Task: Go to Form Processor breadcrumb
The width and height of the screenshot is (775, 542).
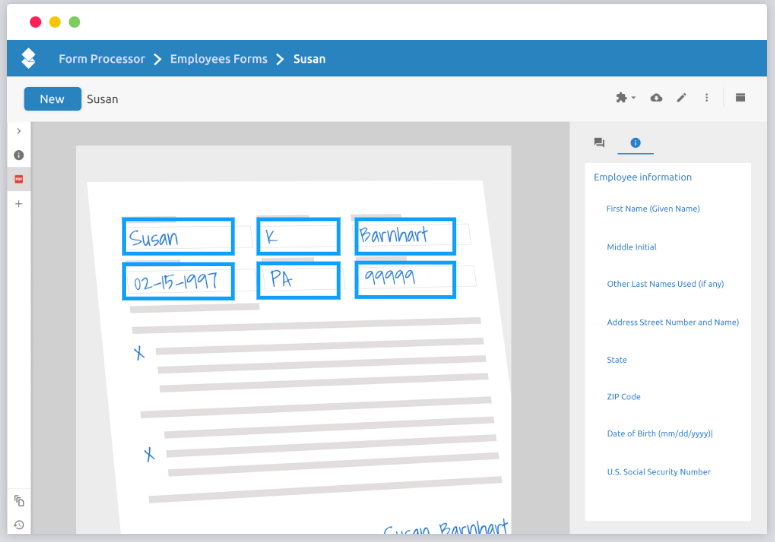Action: pos(101,59)
